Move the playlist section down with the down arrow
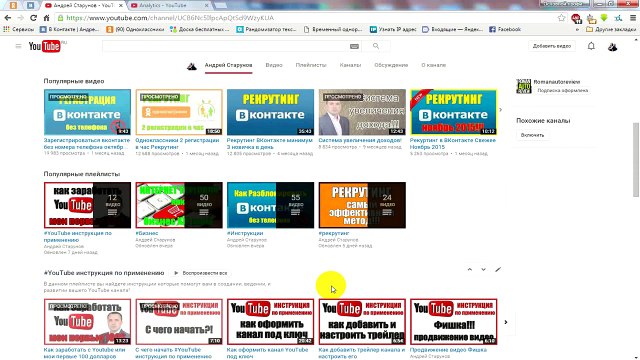This screenshot has height=360, width=640. (x=484, y=269)
